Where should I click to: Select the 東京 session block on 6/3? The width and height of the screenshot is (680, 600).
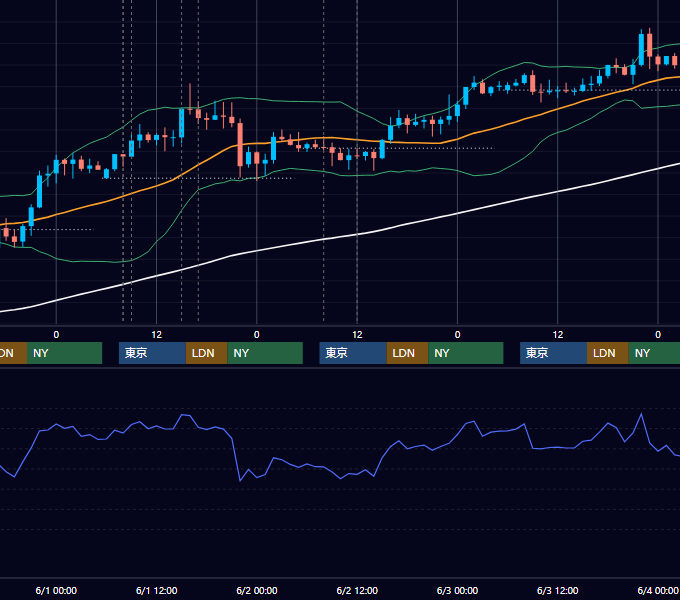click(553, 353)
